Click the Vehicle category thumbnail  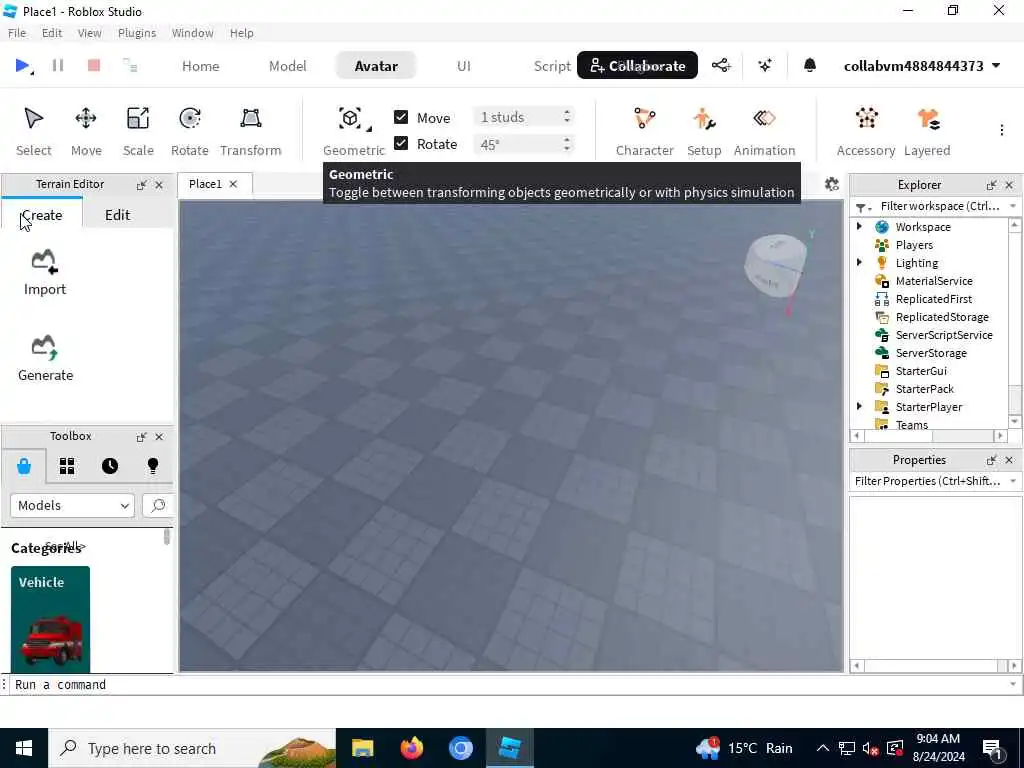pos(50,619)
